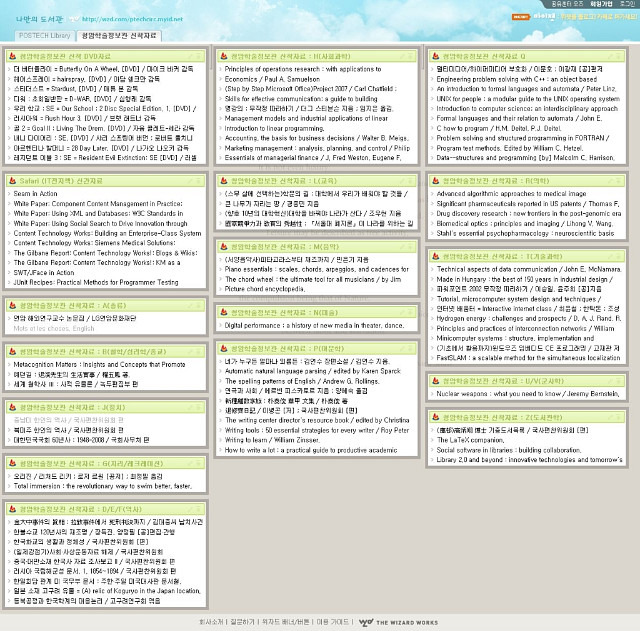Image resolution: width=640 pixels, height=631 pixels.
Task: Click the 위자드 배너/버튼 footer link
Action: [x=286, y=622]
